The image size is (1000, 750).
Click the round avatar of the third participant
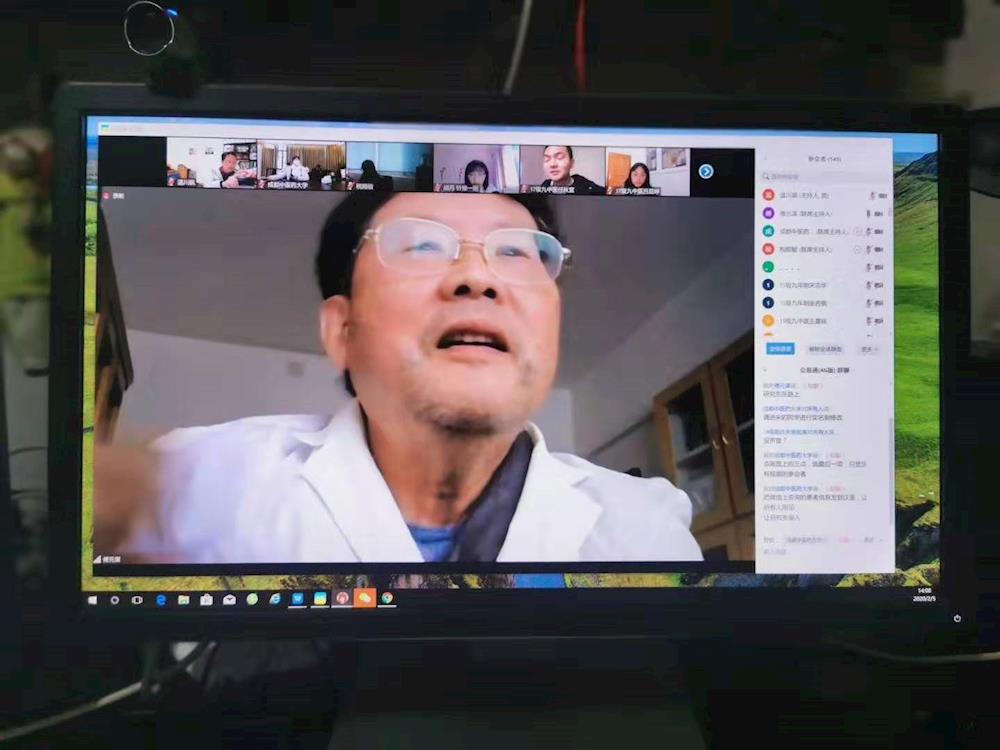pyautogui.click(x=768, y=231)
